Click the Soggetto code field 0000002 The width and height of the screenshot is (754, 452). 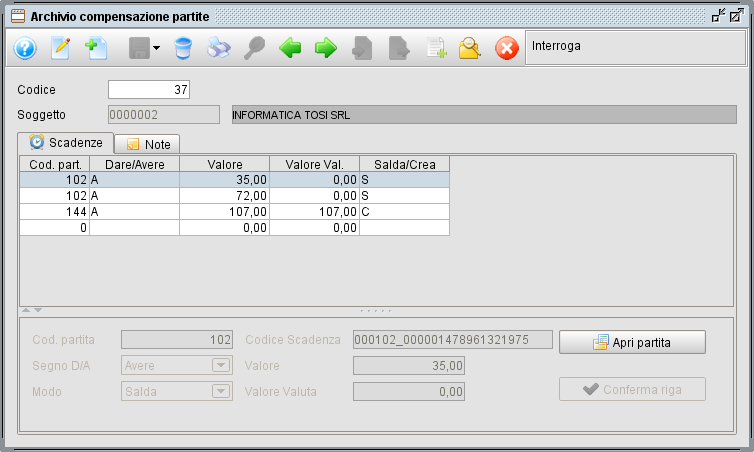(x=164, y=114)
